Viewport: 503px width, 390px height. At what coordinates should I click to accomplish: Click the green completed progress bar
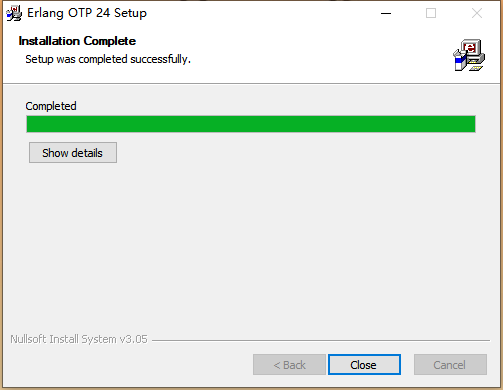point(251,124)
